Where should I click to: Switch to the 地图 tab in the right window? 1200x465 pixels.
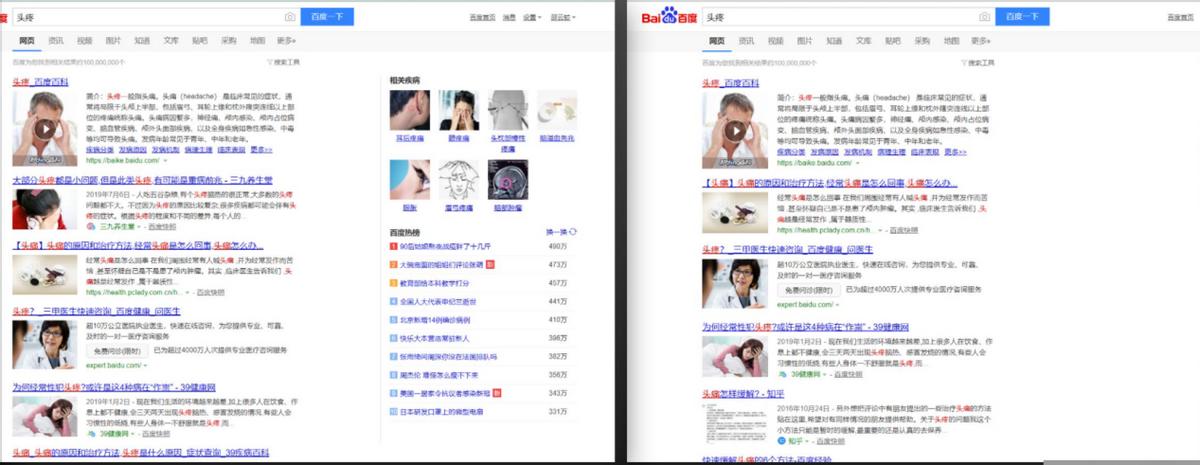pyautogui.click(x=951, y=41)
